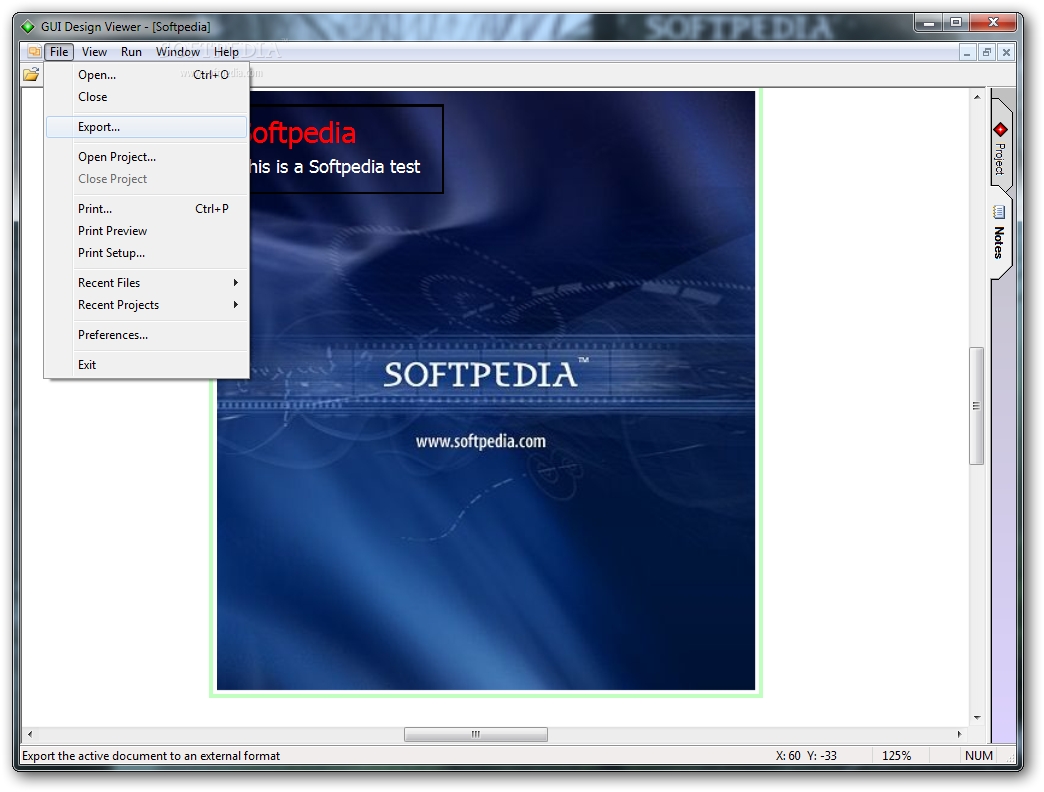Open Preferences... from the File menu

click(x=146, y=334)
